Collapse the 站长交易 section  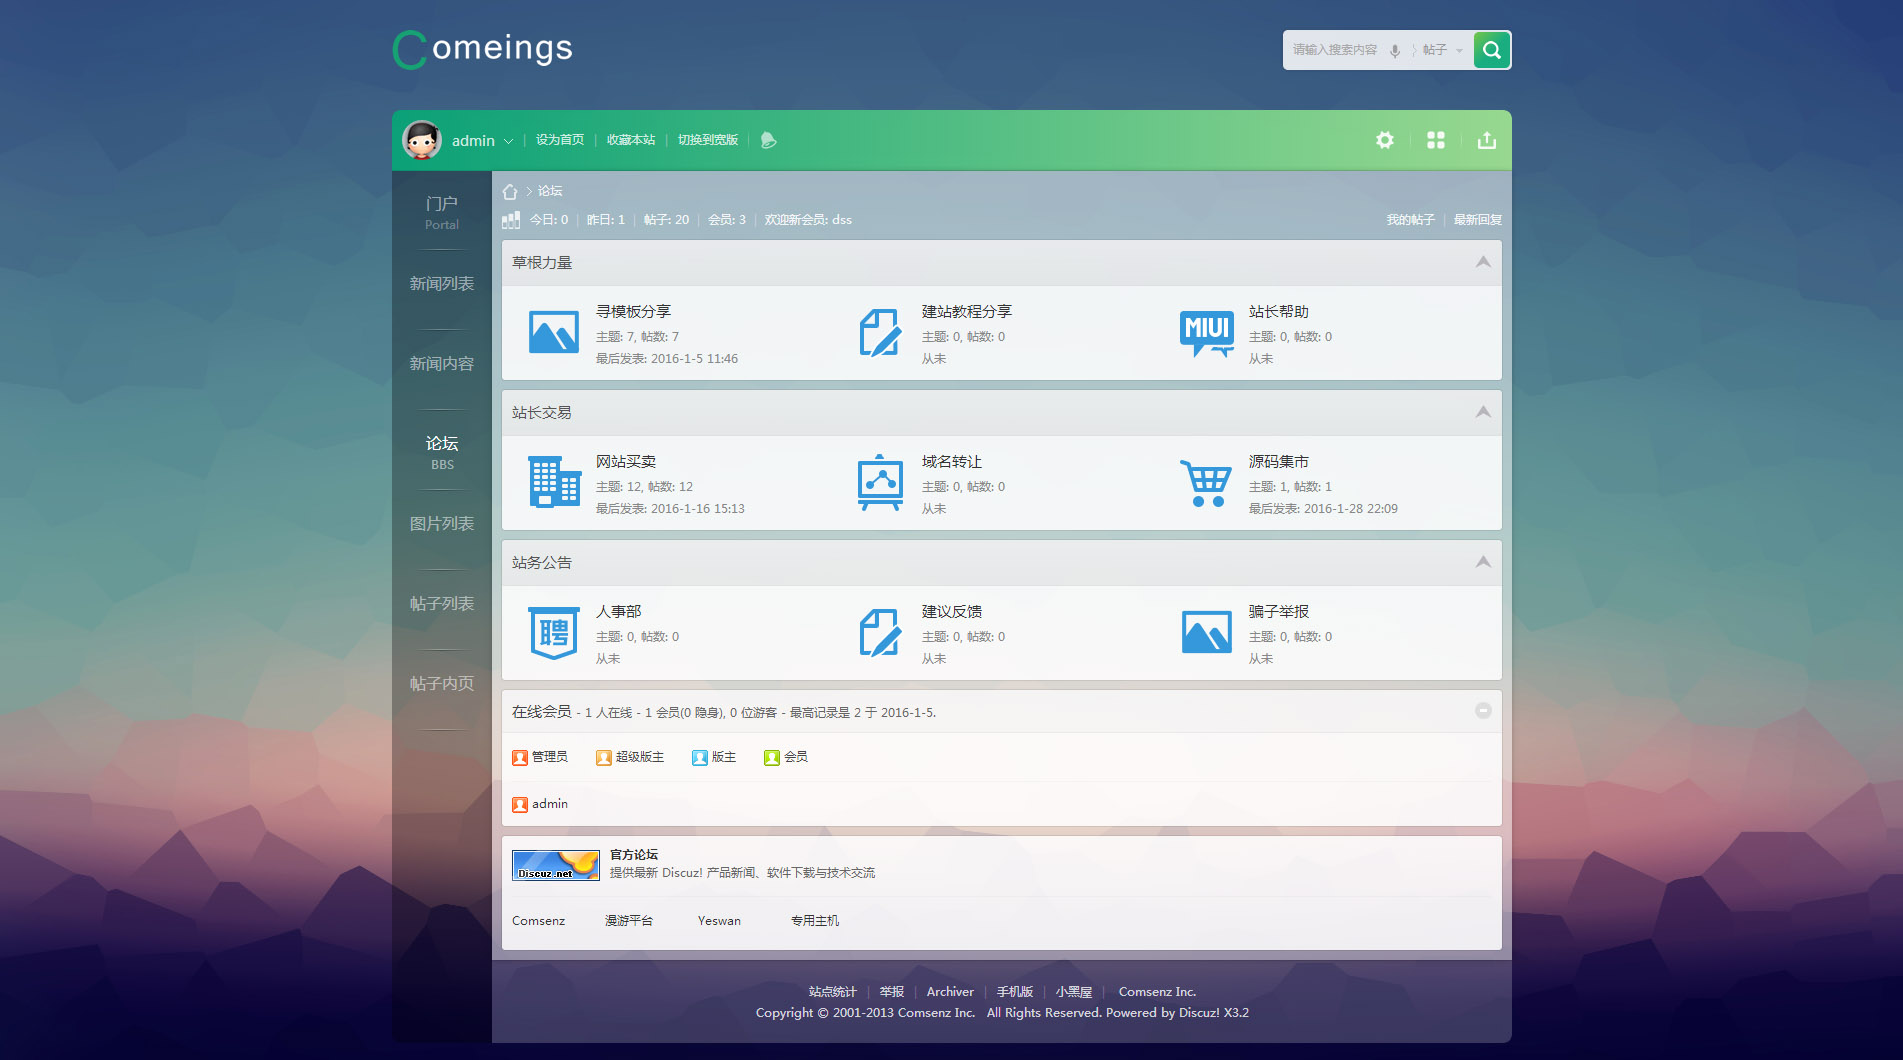pos(1482,412)
